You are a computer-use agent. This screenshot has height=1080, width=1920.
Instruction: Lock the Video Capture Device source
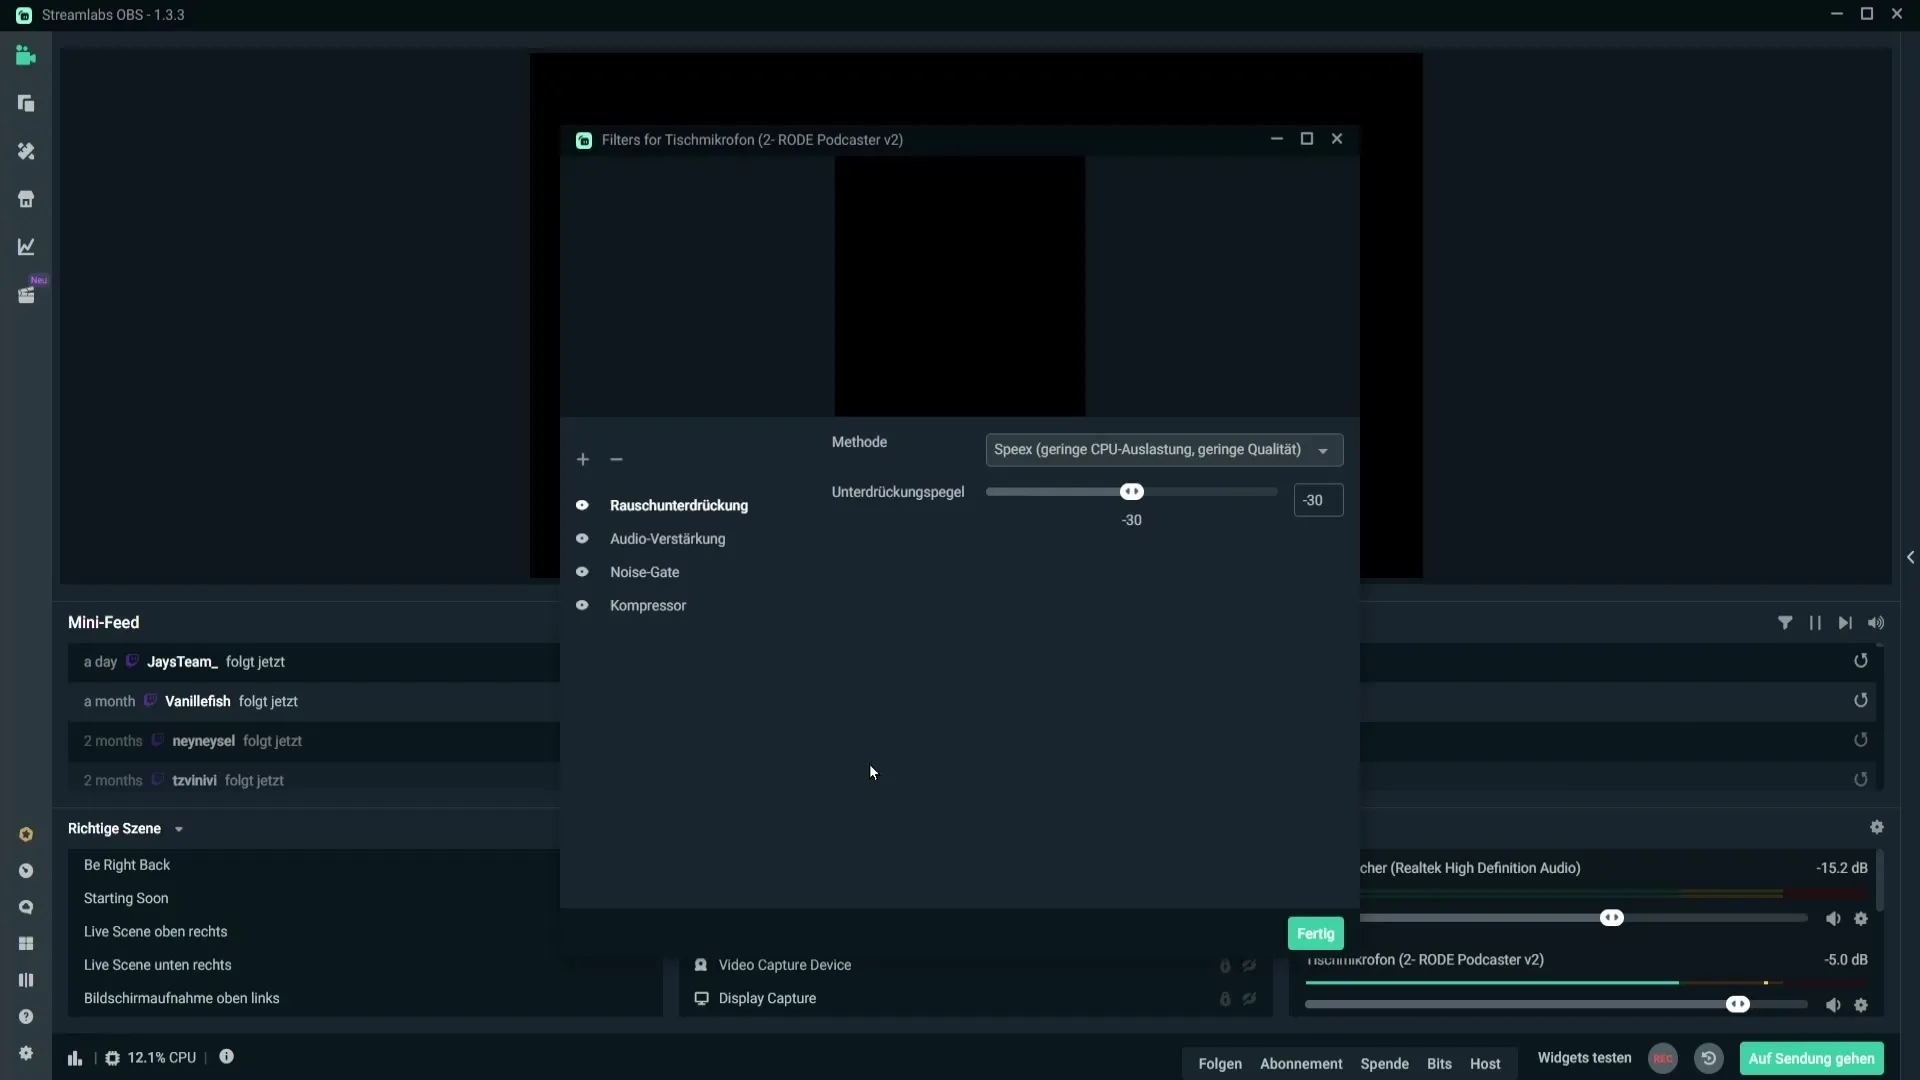coord(1225,966)
